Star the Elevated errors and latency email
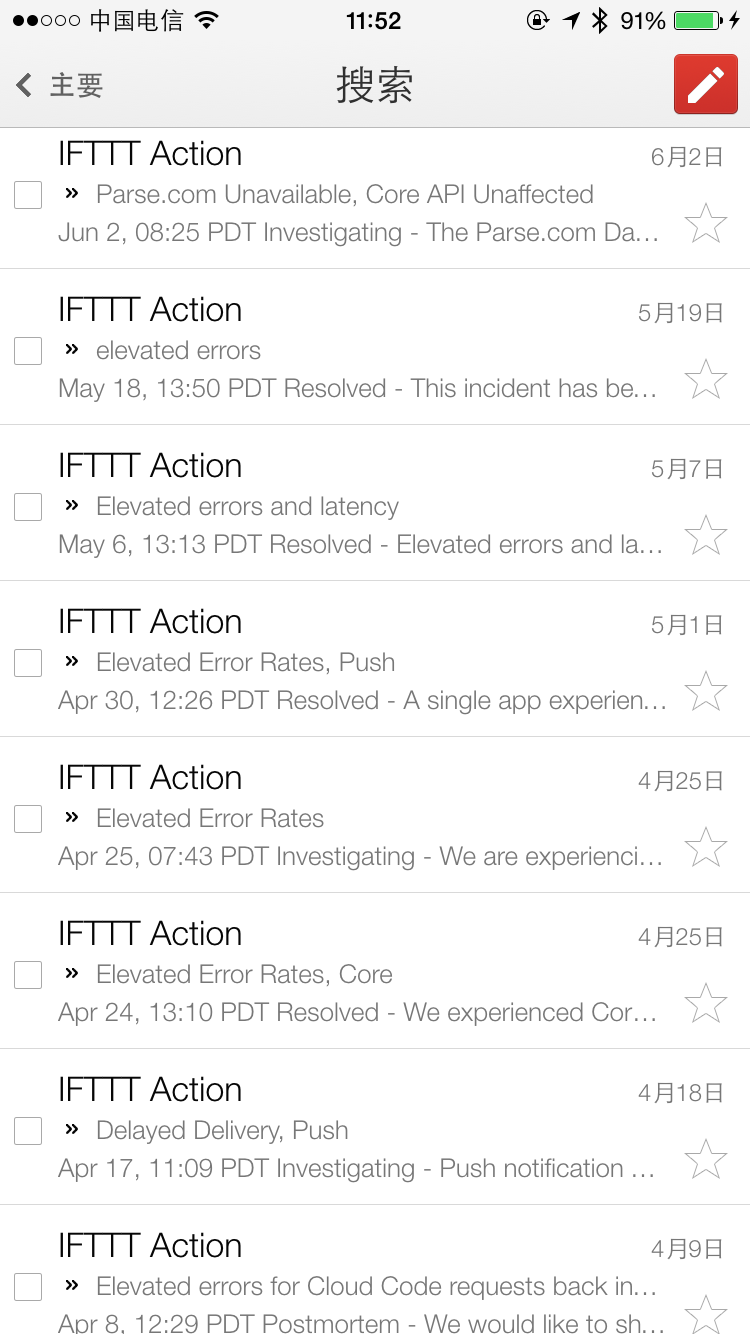Image resolution: width=750 pixels, height=1334 pixels. point(705,535)
